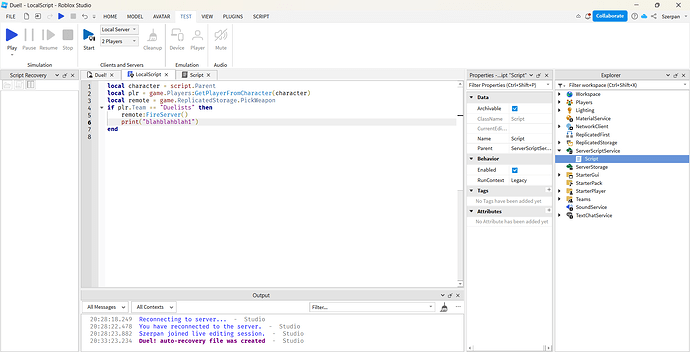Clear the output with the broom icon
690x364 pixels.
click(444, 307)
